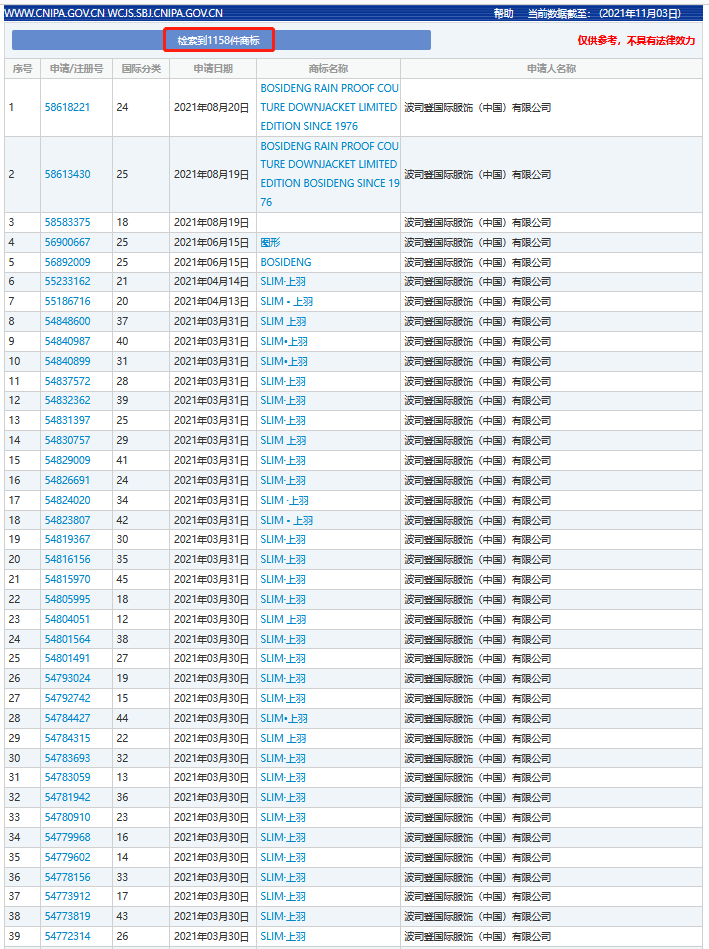The image size is (709, 949).
Task: Open registration number 54772314
Action: click(x=67, y=936)
